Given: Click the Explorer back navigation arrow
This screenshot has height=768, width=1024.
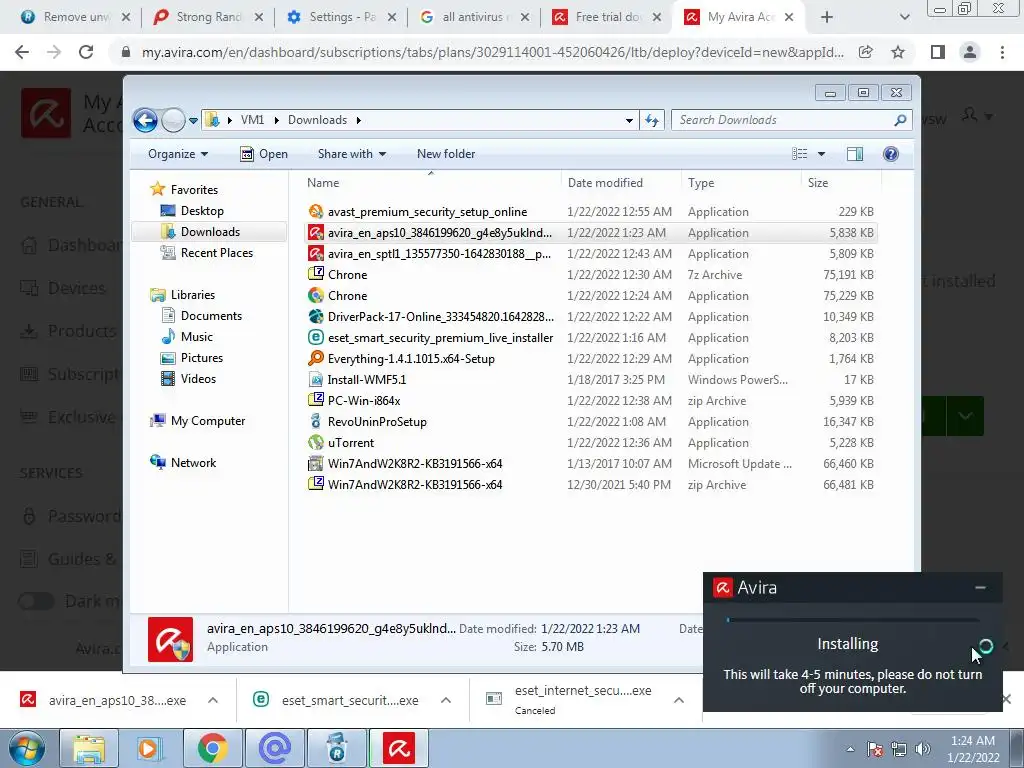Looking at the screenshot, I should 145,120.
